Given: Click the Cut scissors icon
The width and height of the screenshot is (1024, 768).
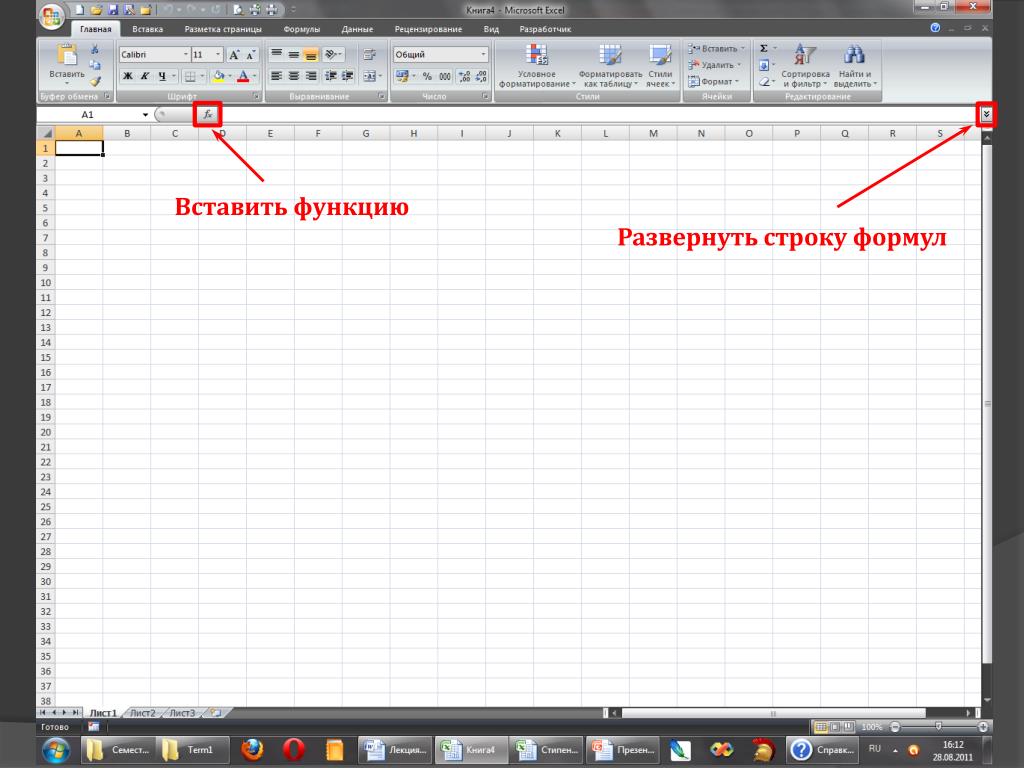Looking at the screenshot, I should tap(95, 50).
